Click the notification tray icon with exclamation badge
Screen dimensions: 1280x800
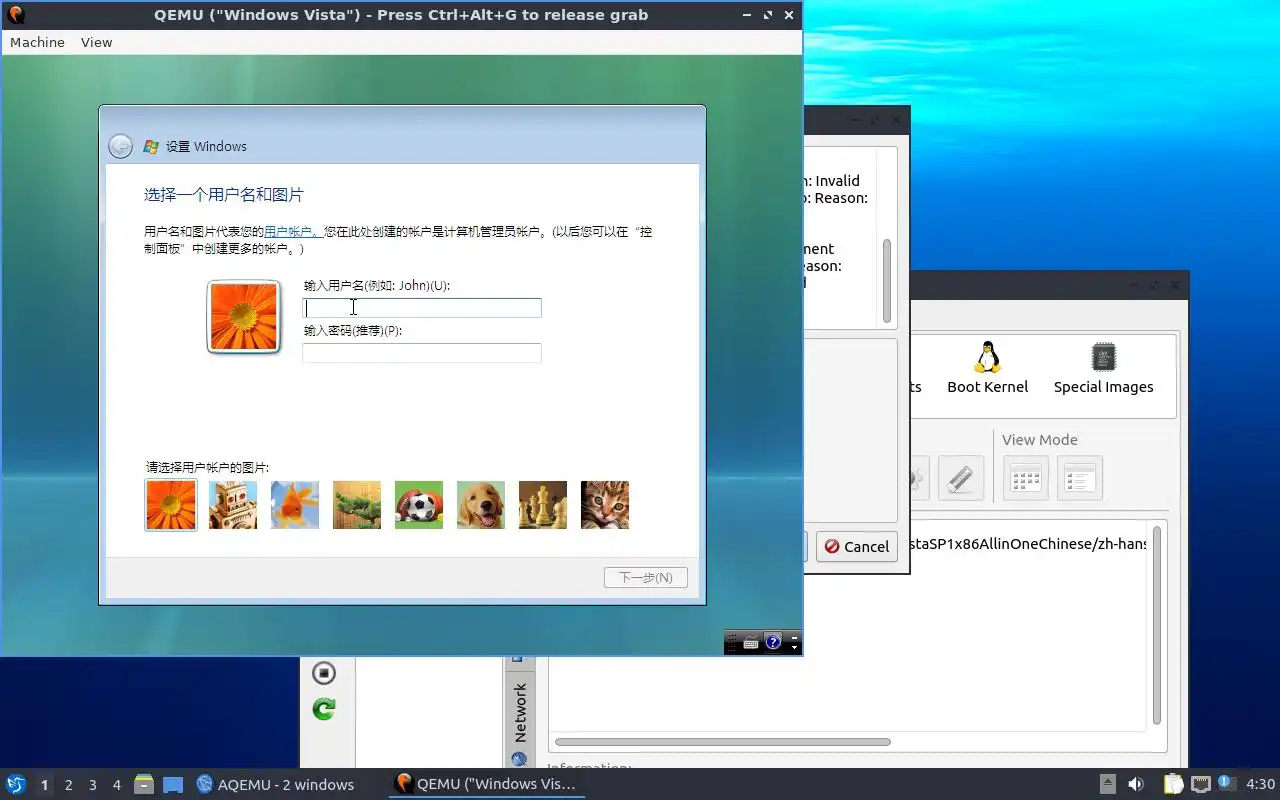click(x=1227, y=783)
